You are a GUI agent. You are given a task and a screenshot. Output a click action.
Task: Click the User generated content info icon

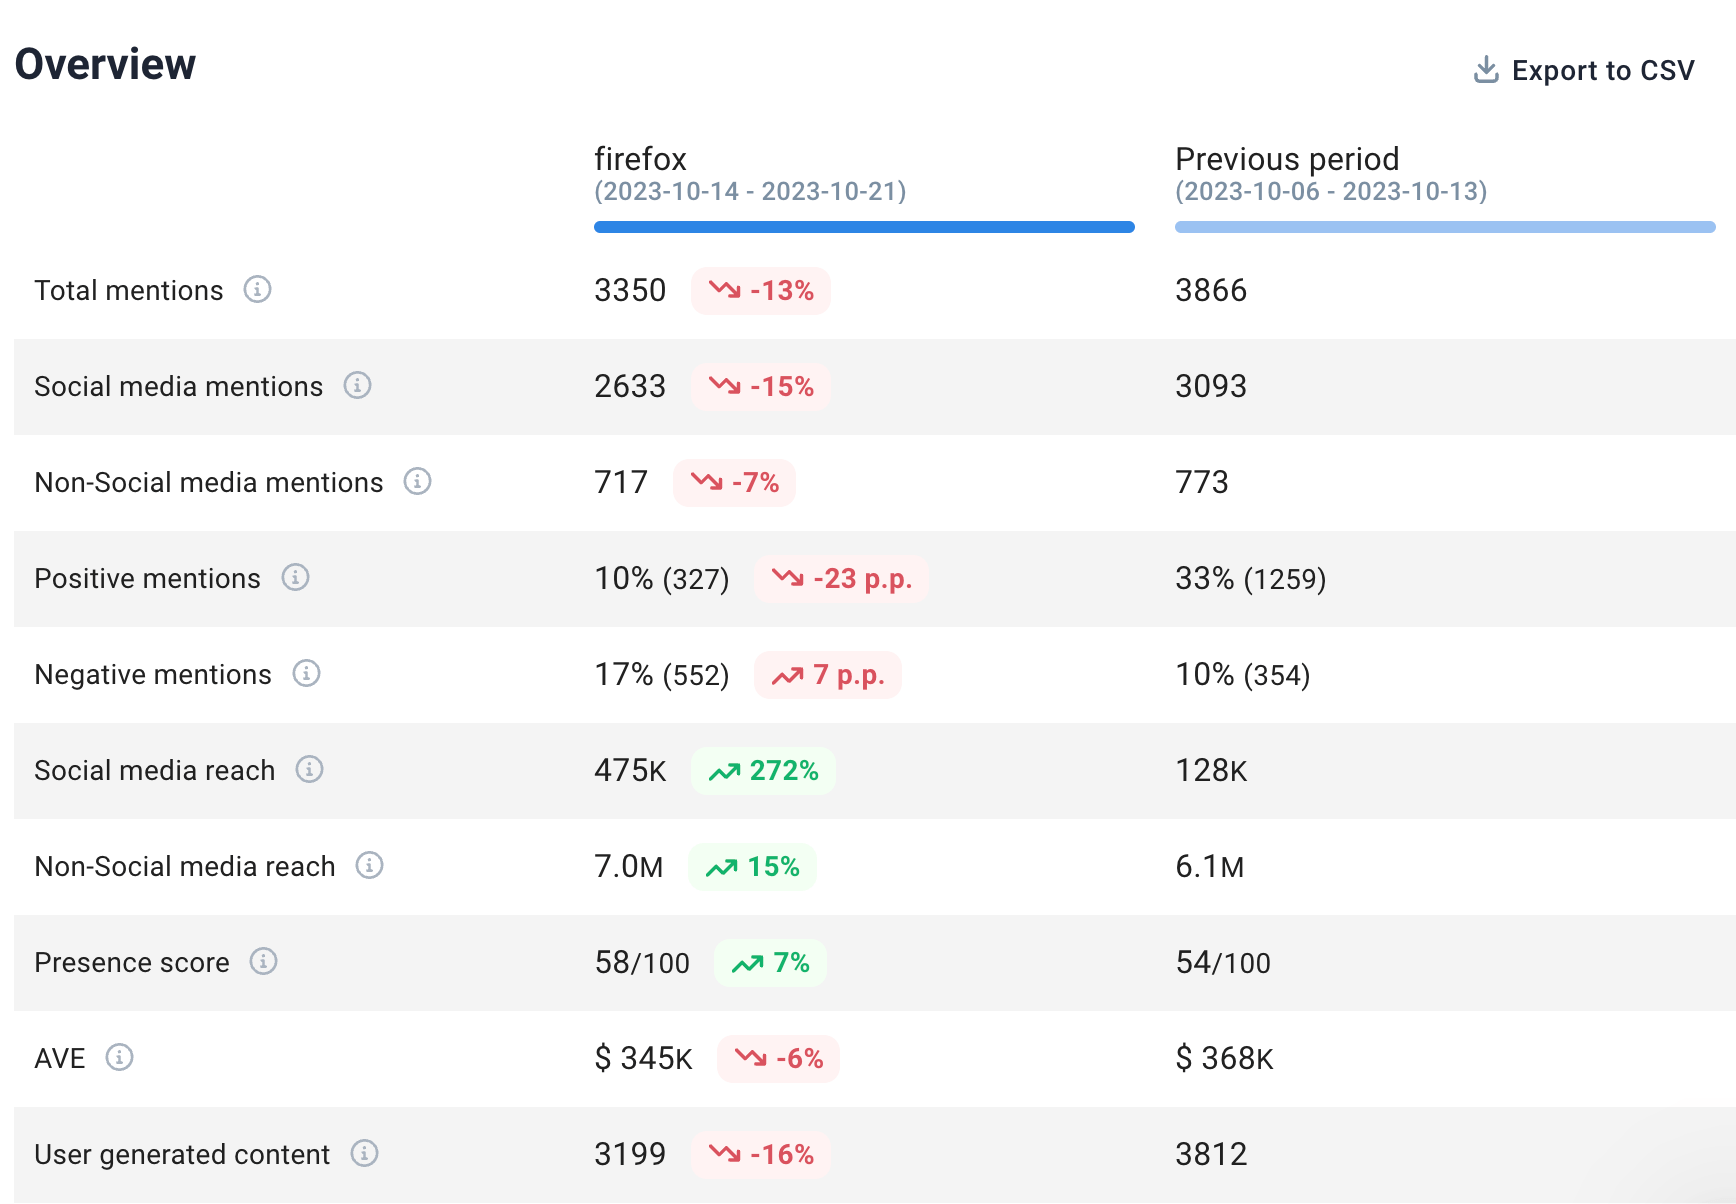[x=364, y=1154]
